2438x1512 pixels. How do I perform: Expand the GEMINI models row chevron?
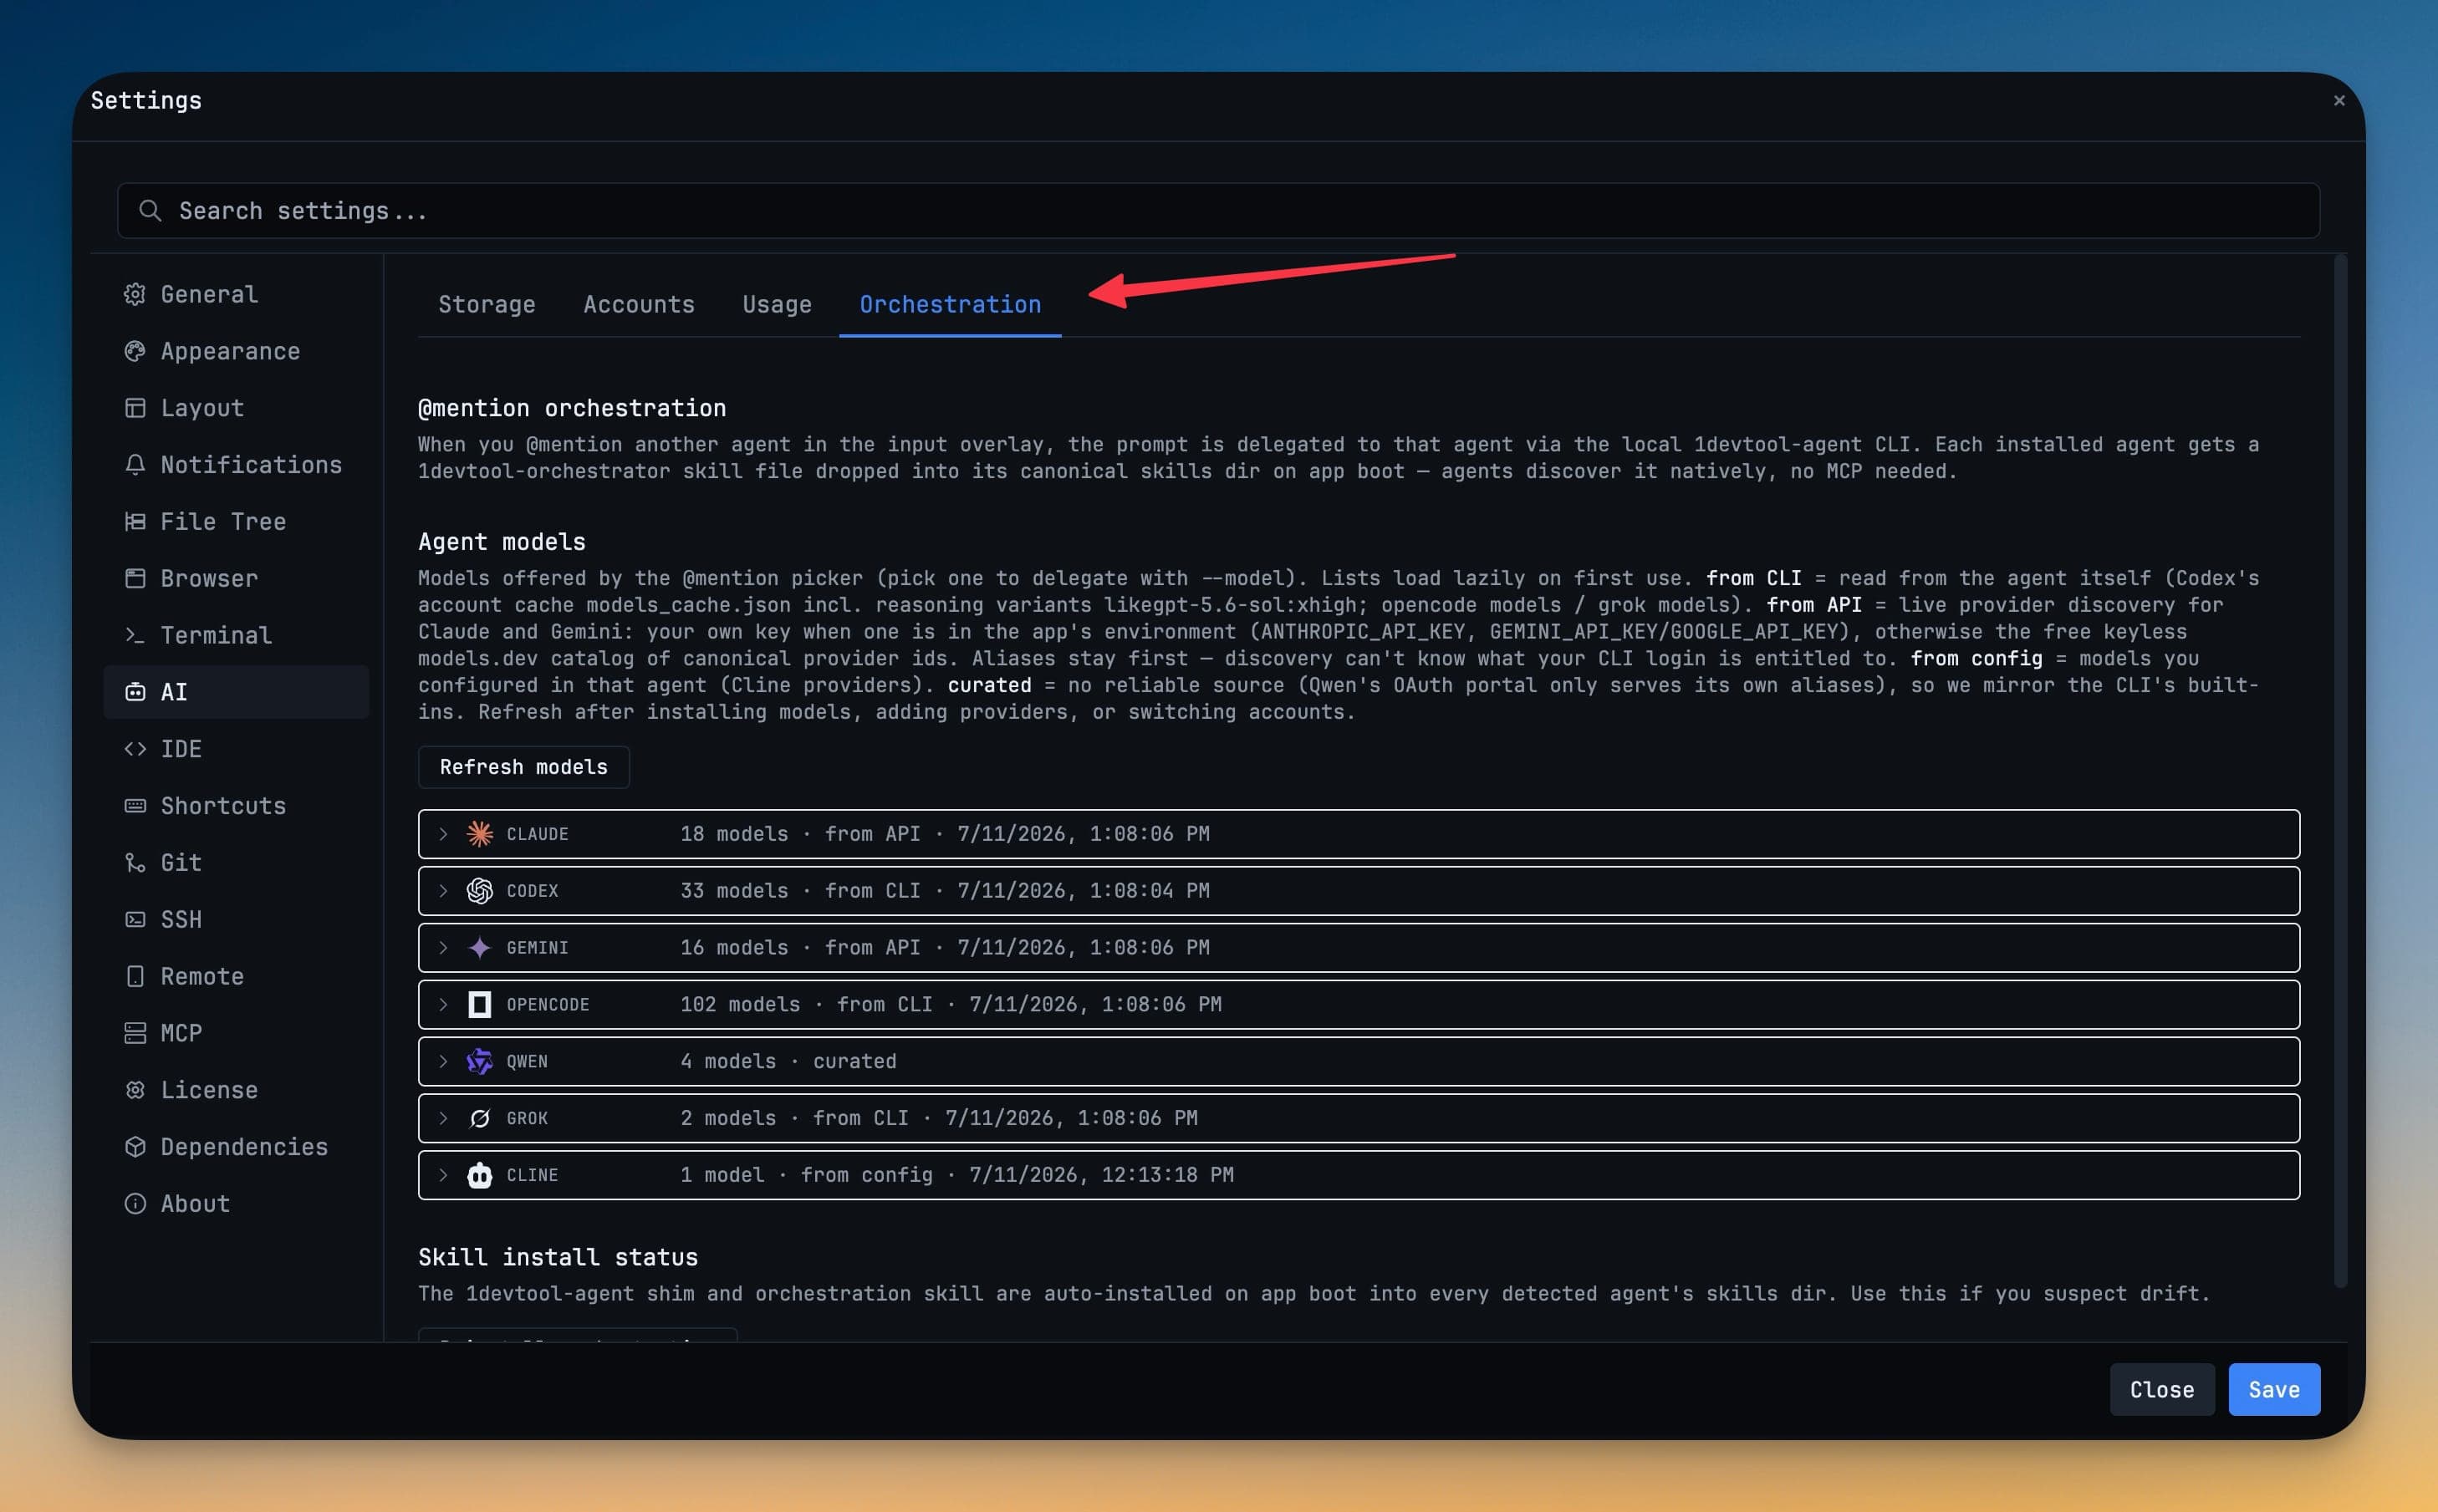point(443,948)
